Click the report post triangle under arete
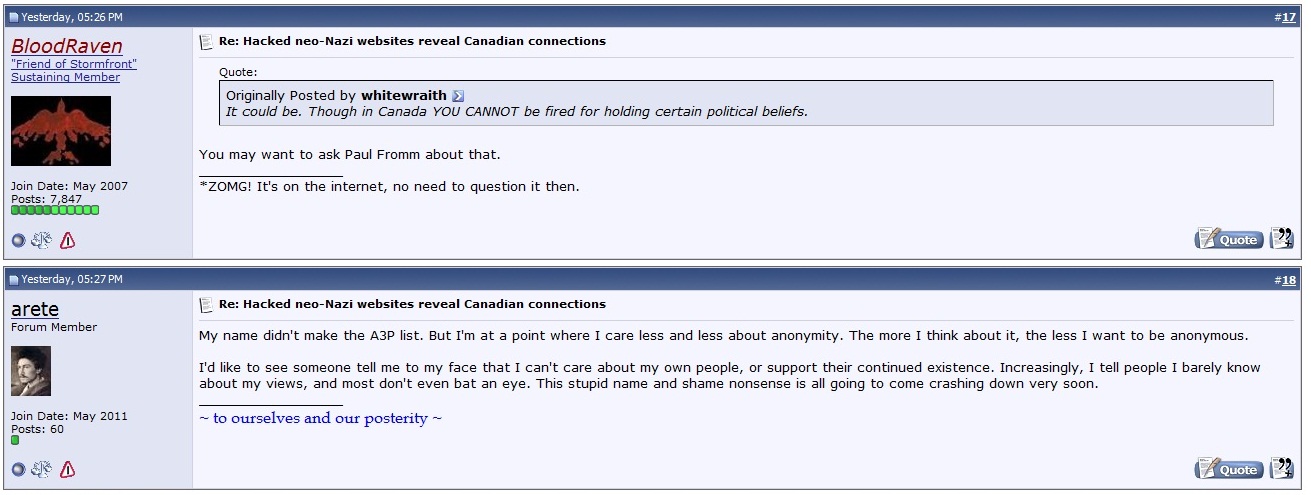 coord(68,469)
